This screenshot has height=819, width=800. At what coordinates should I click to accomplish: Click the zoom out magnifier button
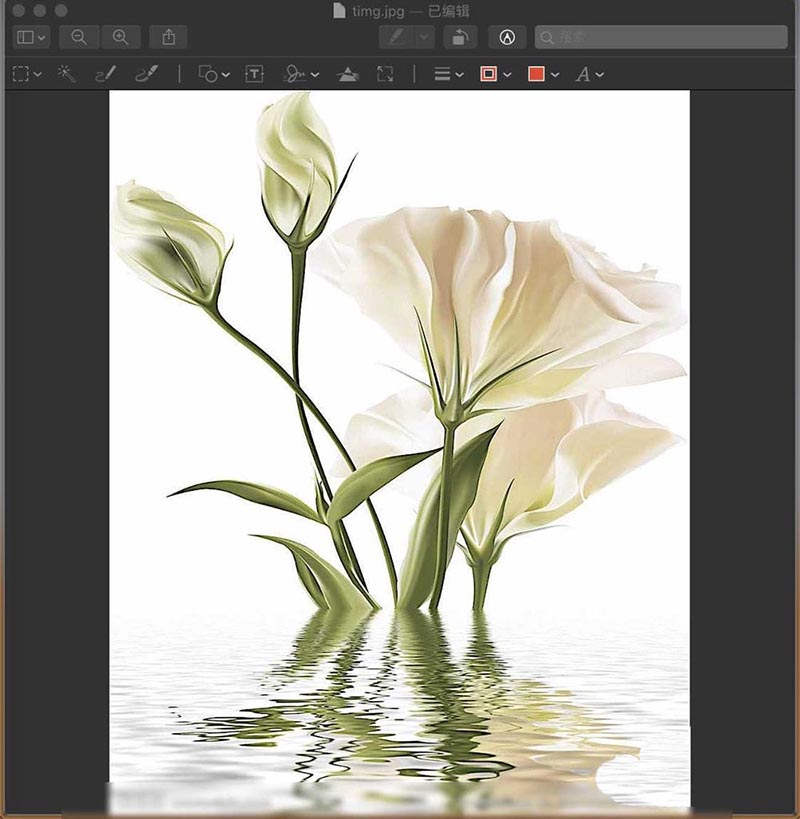pos(79,37)
